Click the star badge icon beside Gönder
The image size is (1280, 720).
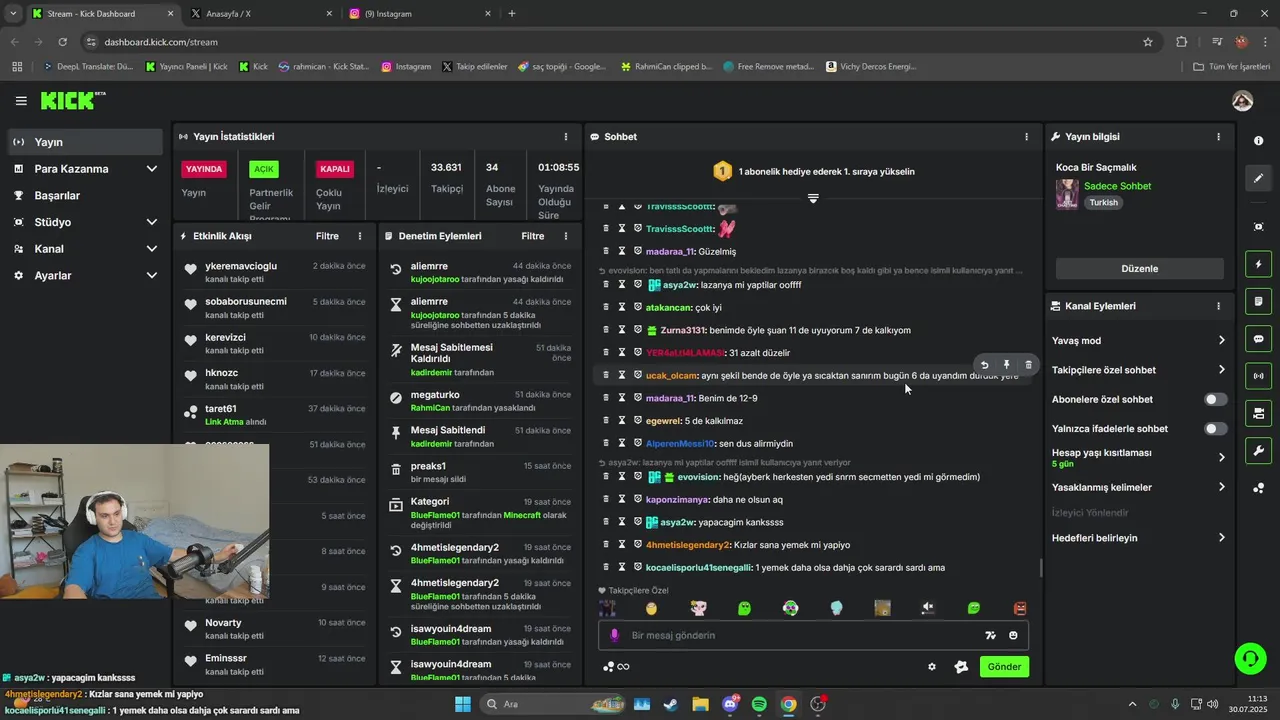click(961, 667)
